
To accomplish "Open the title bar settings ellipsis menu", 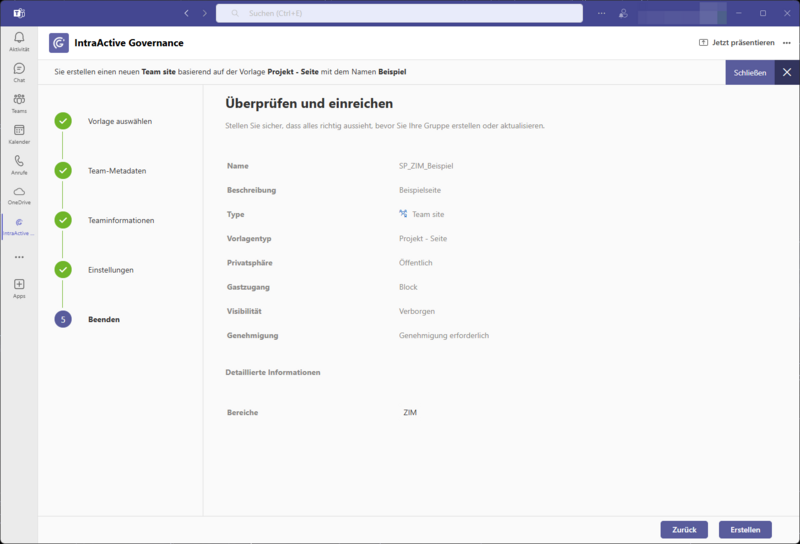I will point(601,13).
